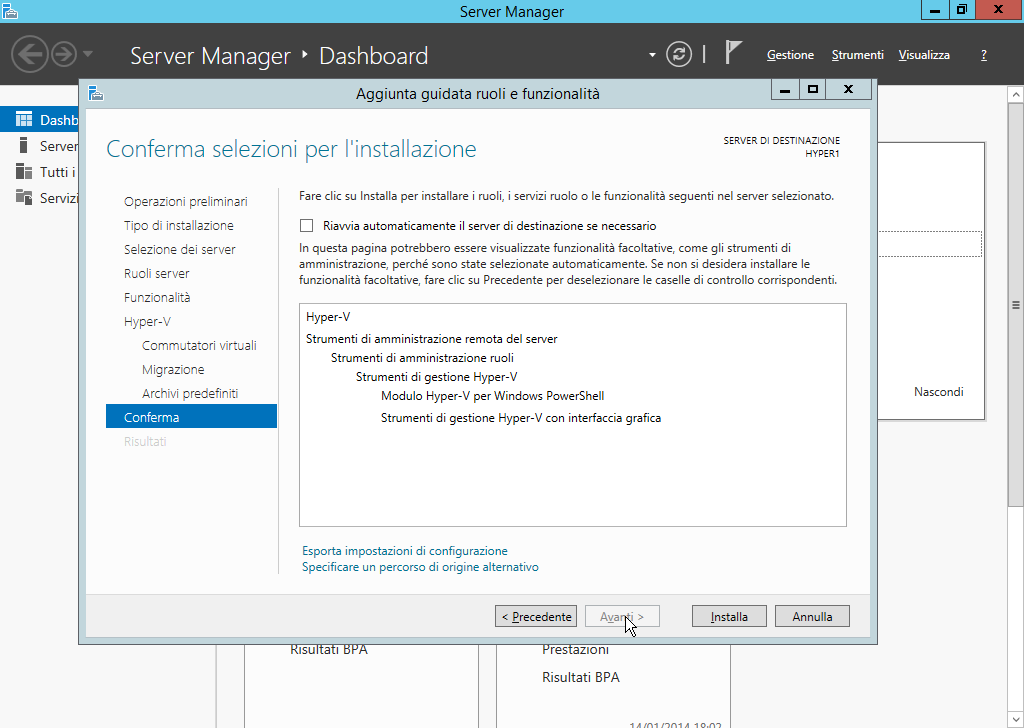The image size is (1024, 728).
Task: Click the back navigation arrow icon
Action: (30, 54)
